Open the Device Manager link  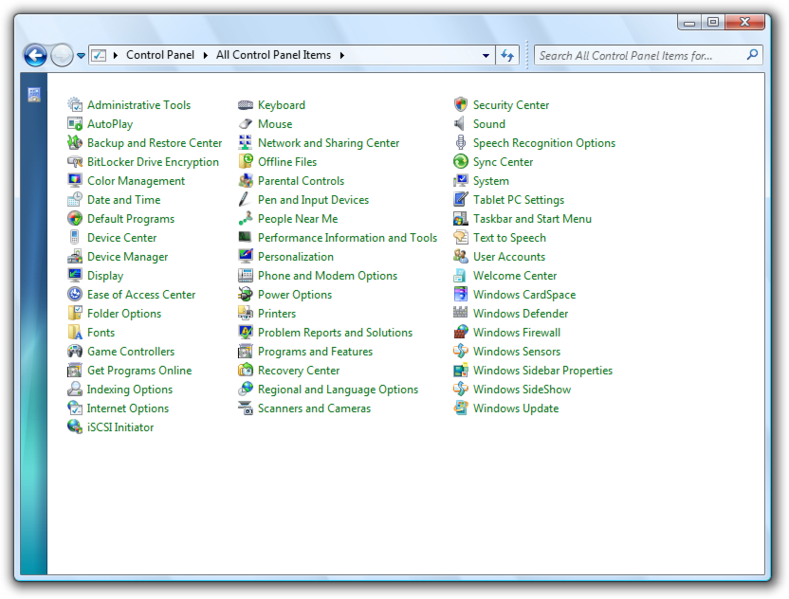point(127,257)
